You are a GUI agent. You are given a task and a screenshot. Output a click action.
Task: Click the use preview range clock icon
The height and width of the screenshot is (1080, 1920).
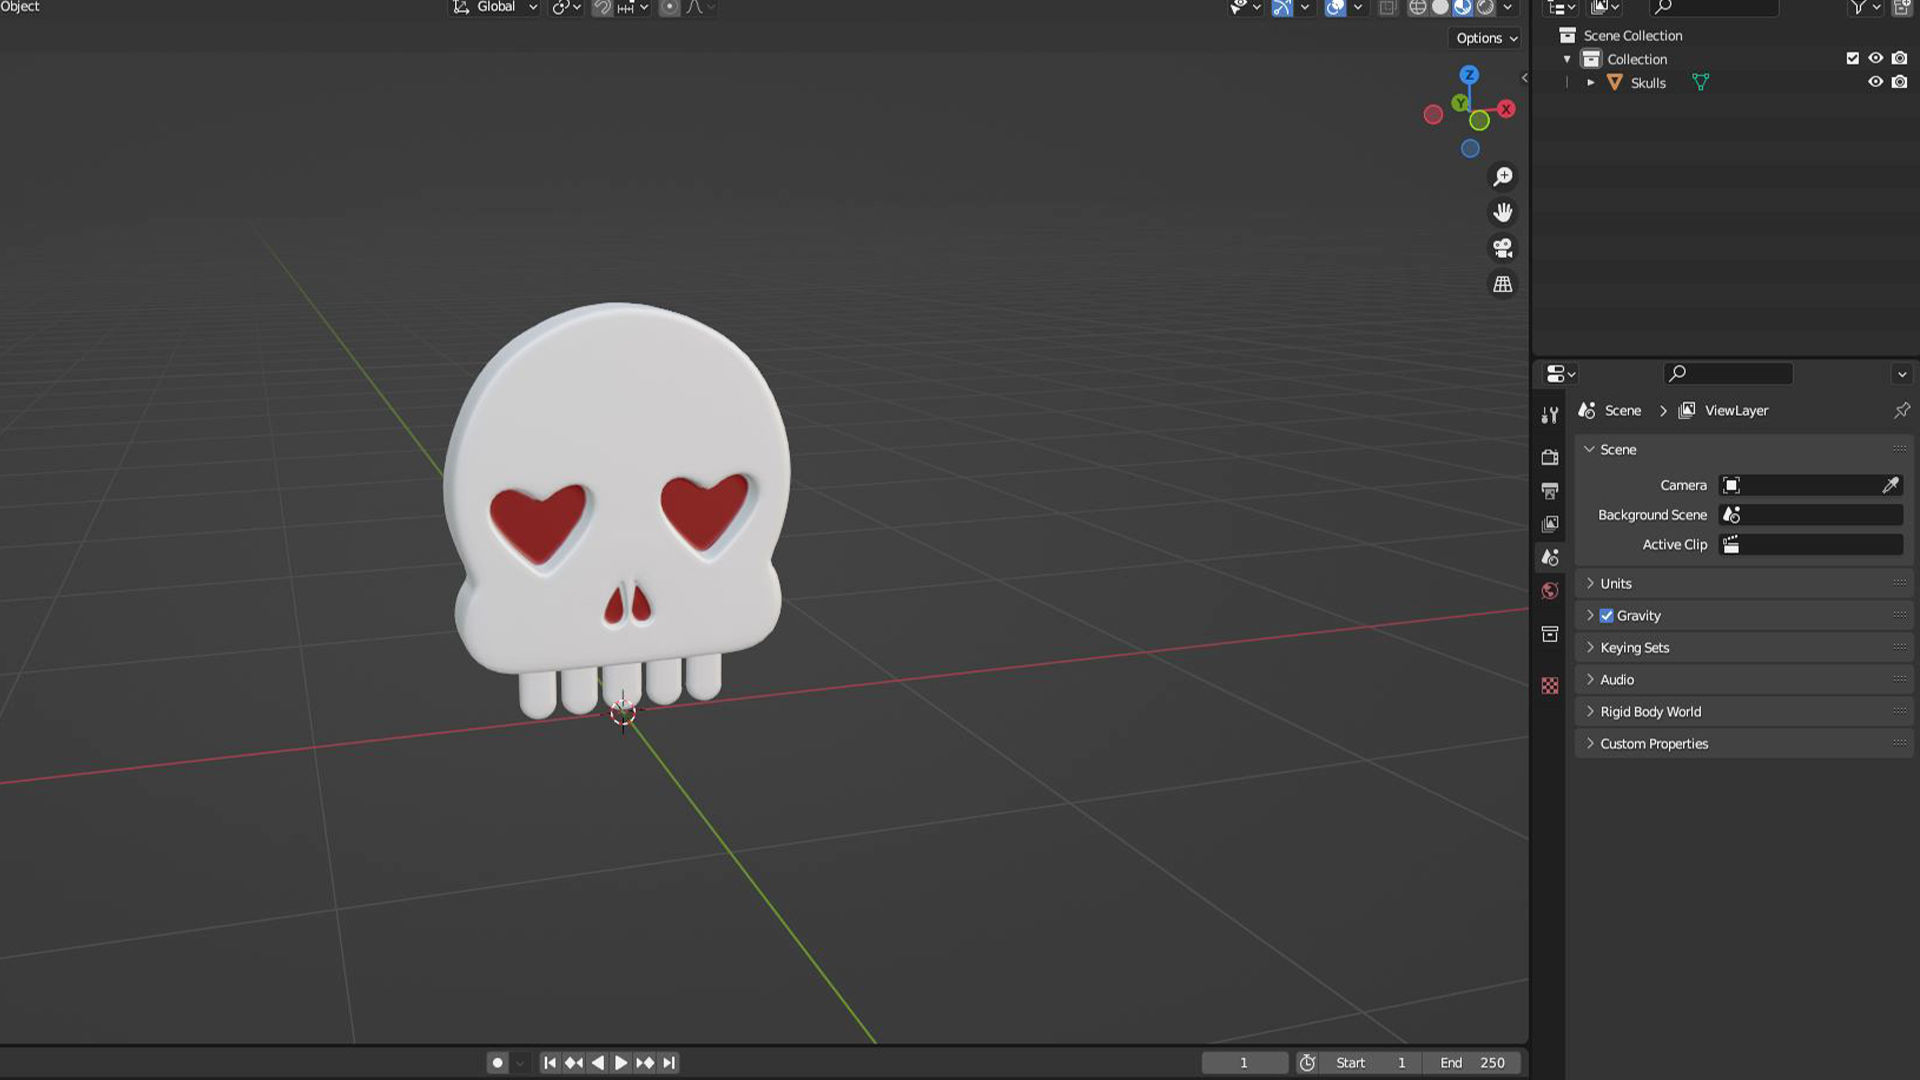[x=1307, y=1063]
